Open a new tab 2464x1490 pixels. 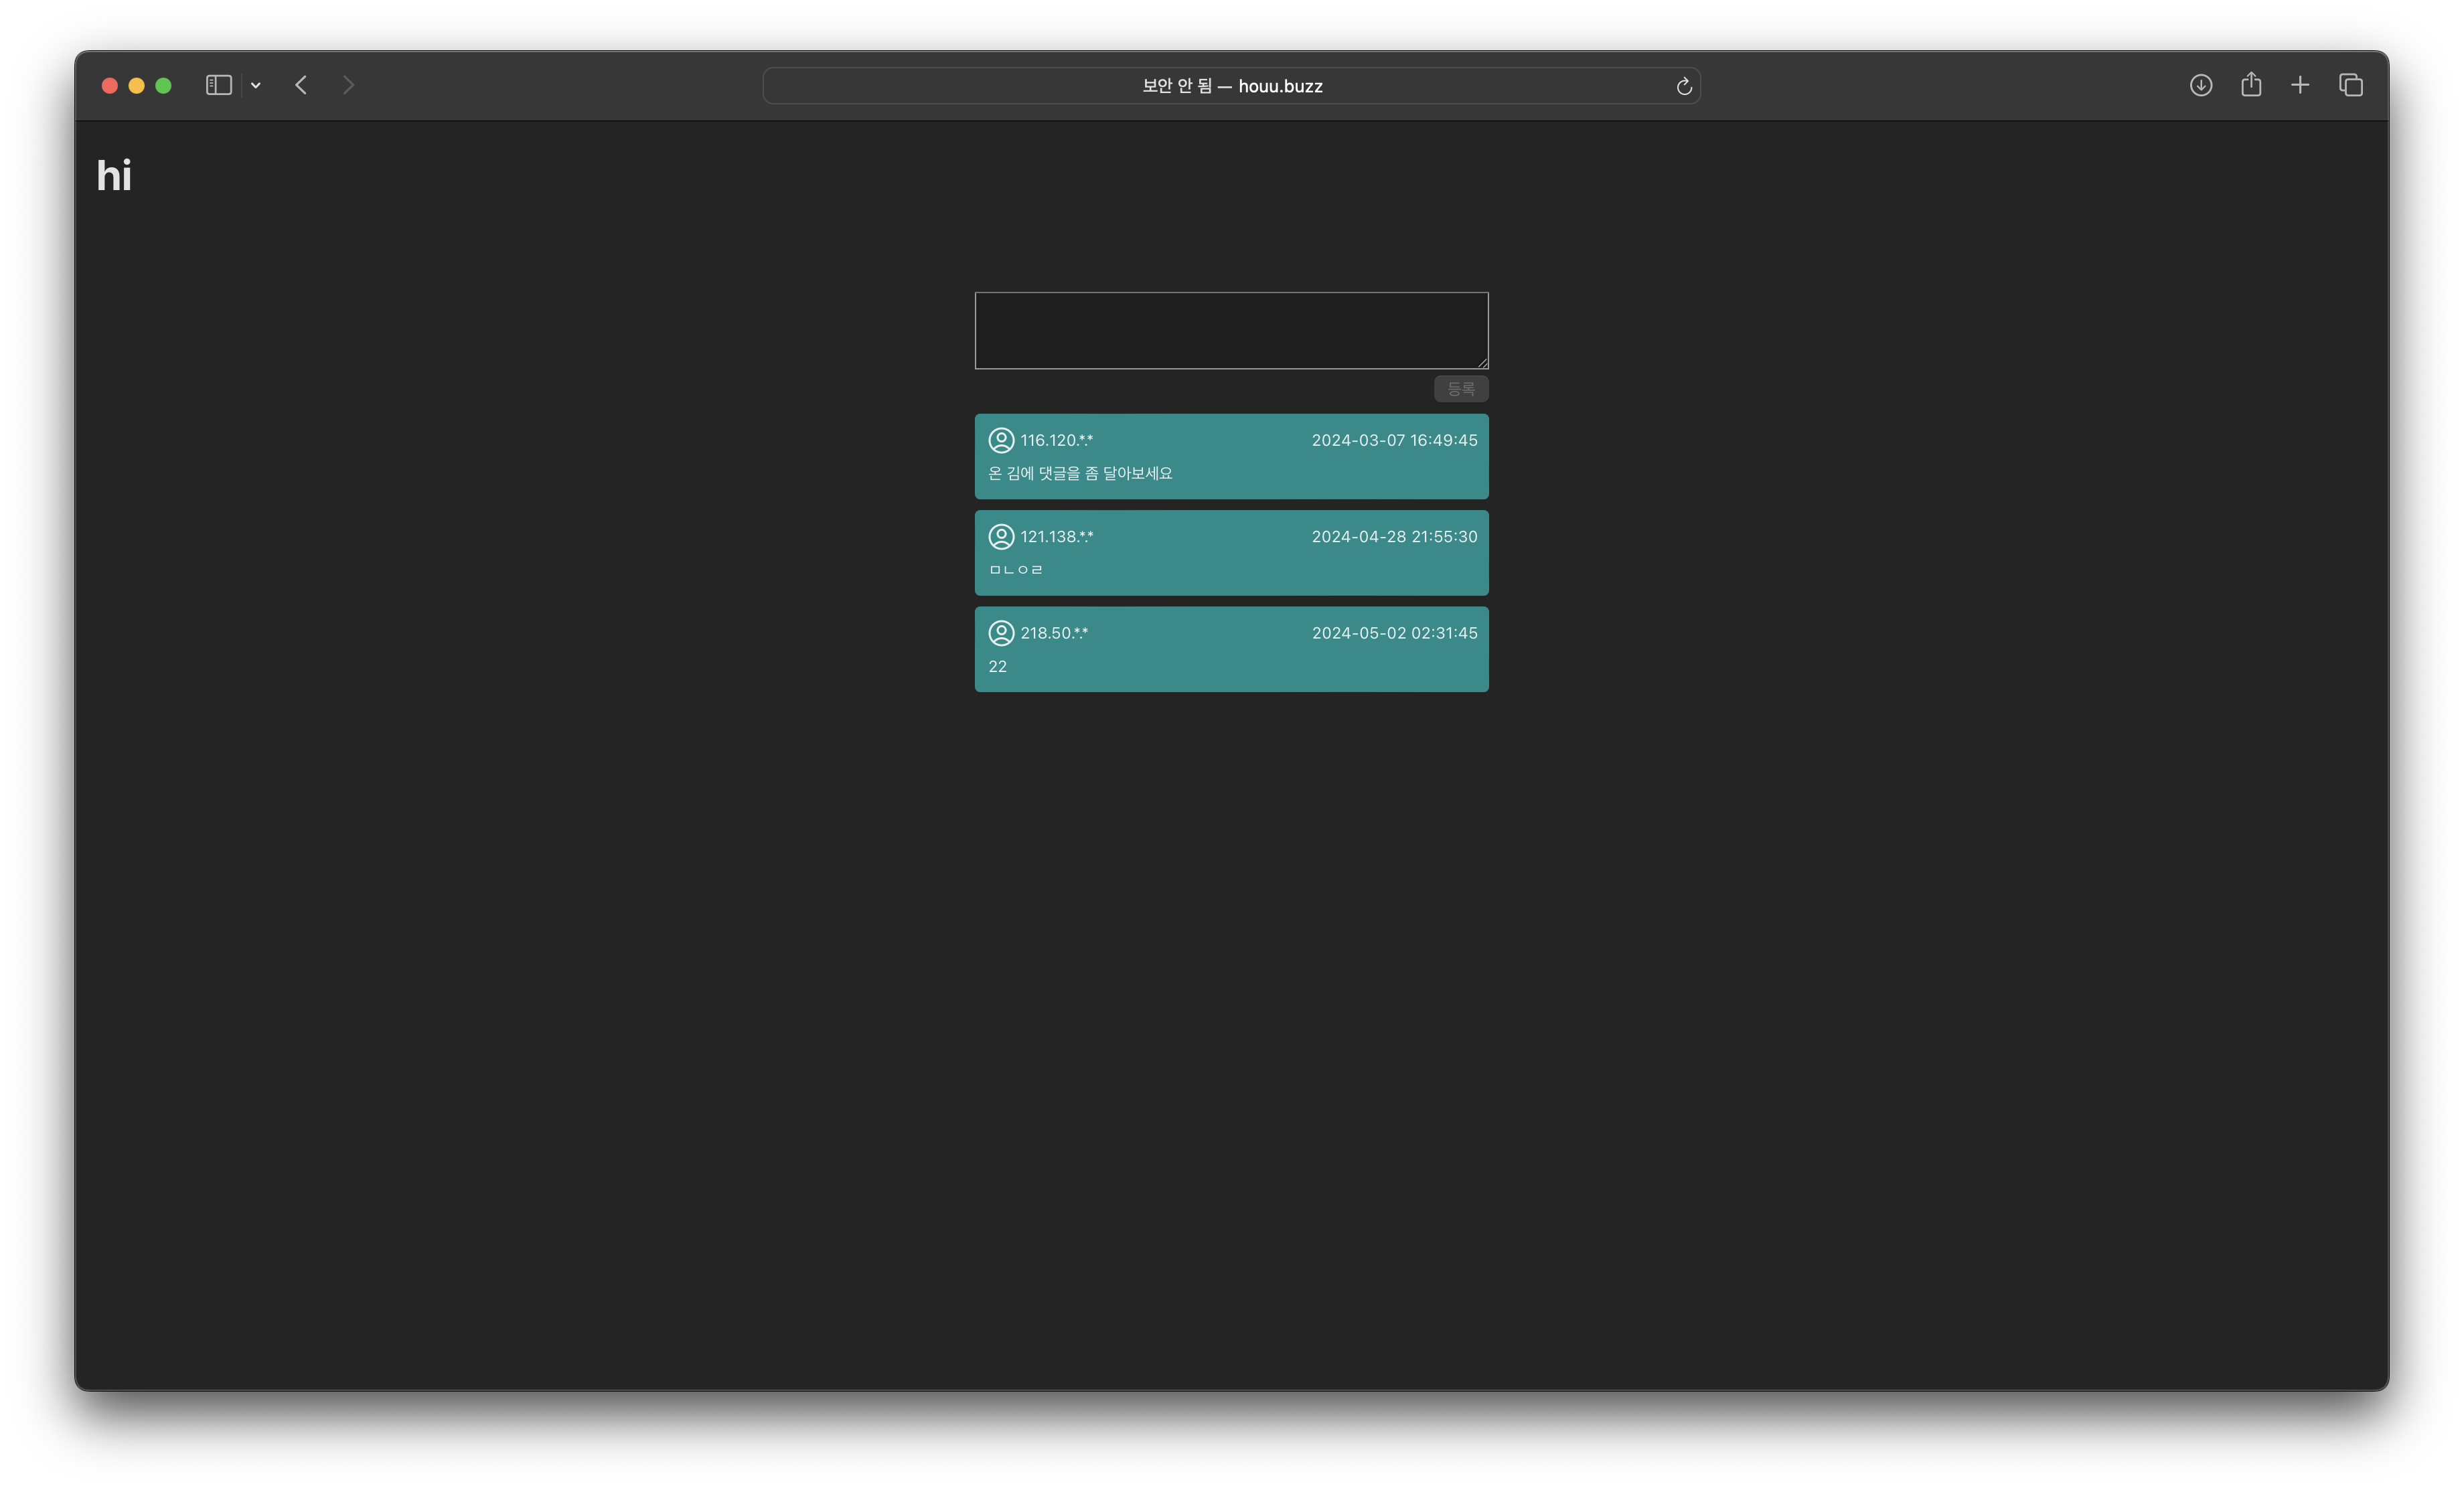2300,85
